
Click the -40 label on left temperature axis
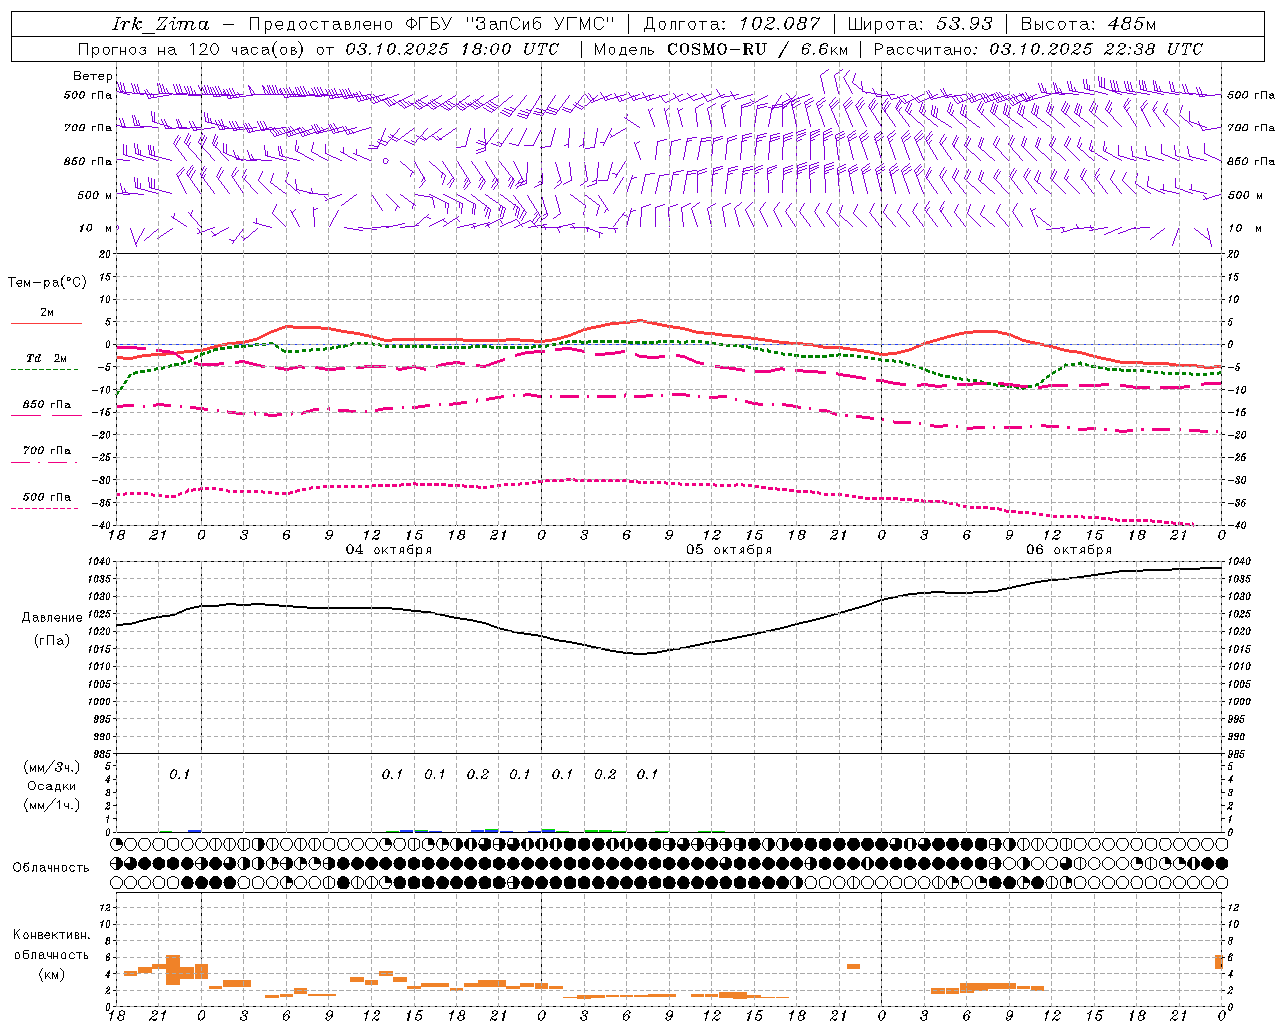(102, 526)
